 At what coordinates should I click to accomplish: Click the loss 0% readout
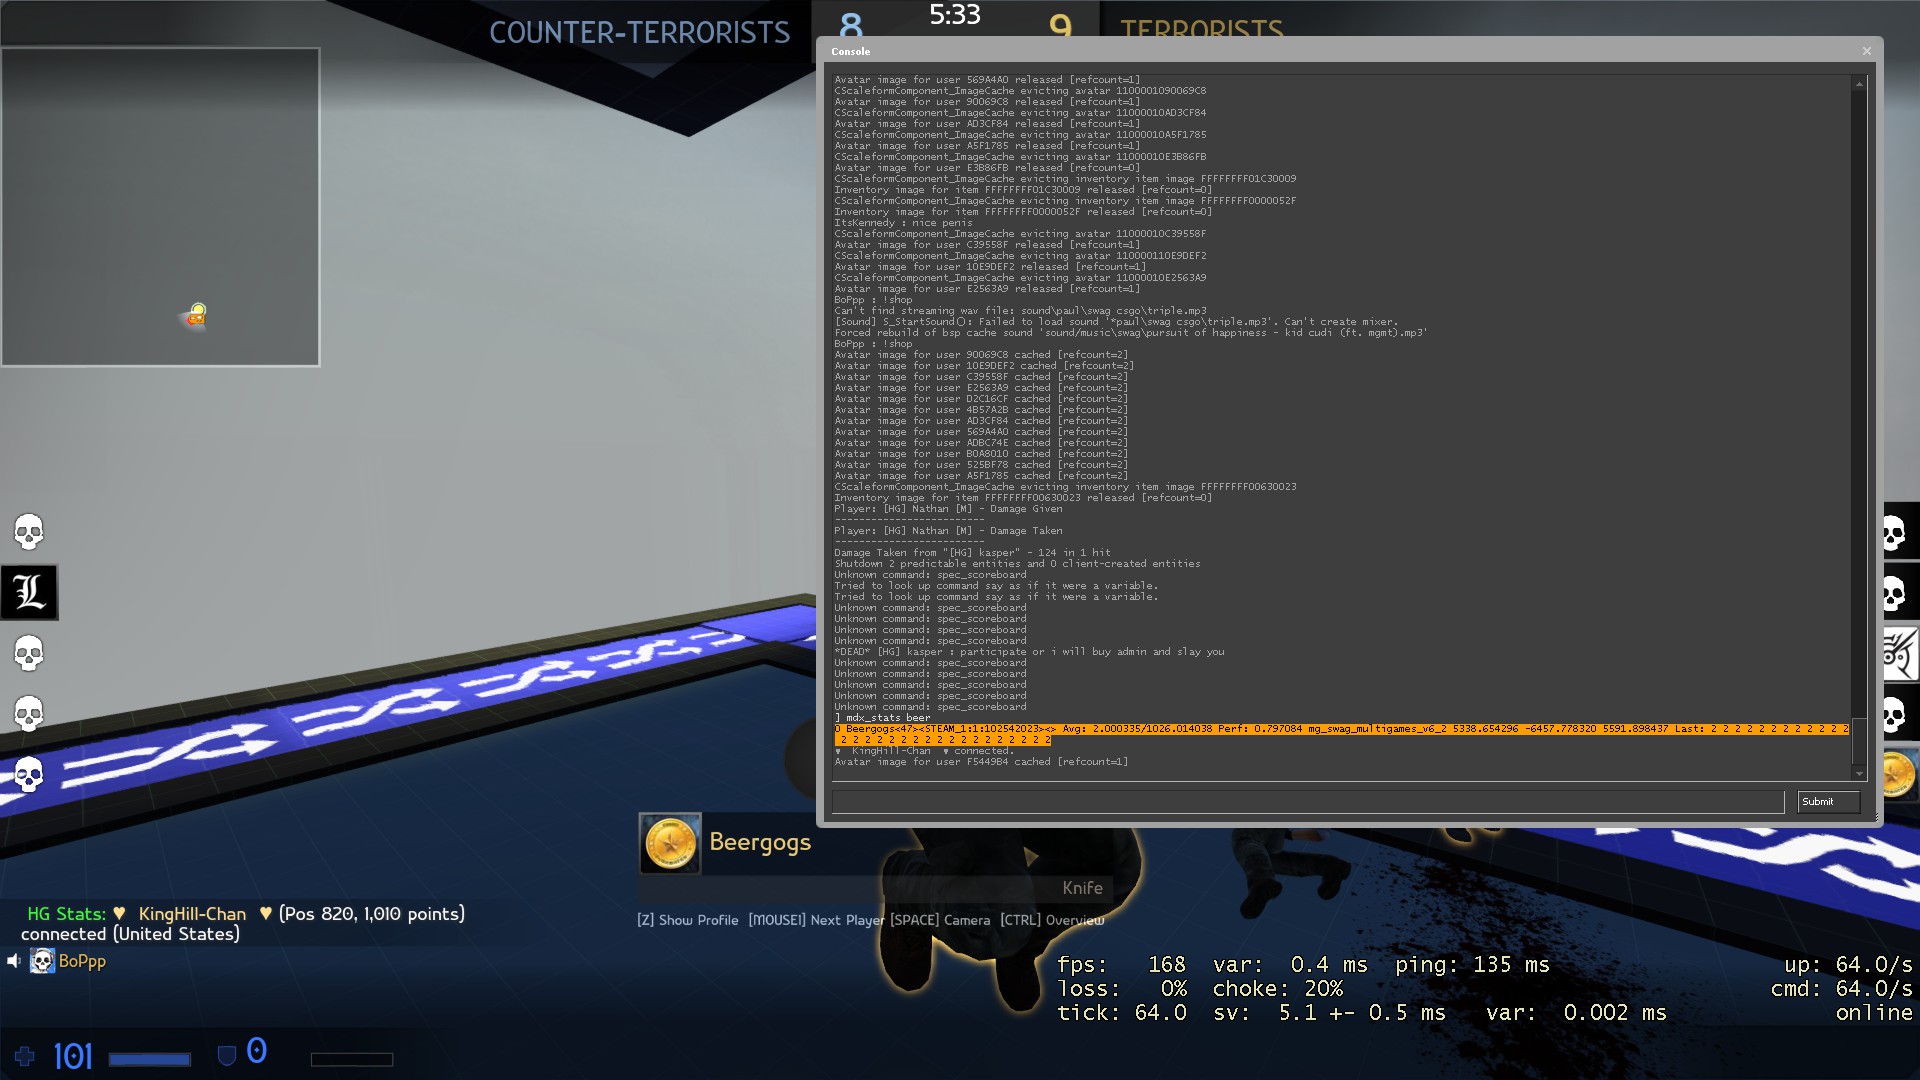tap(1122, 989)
